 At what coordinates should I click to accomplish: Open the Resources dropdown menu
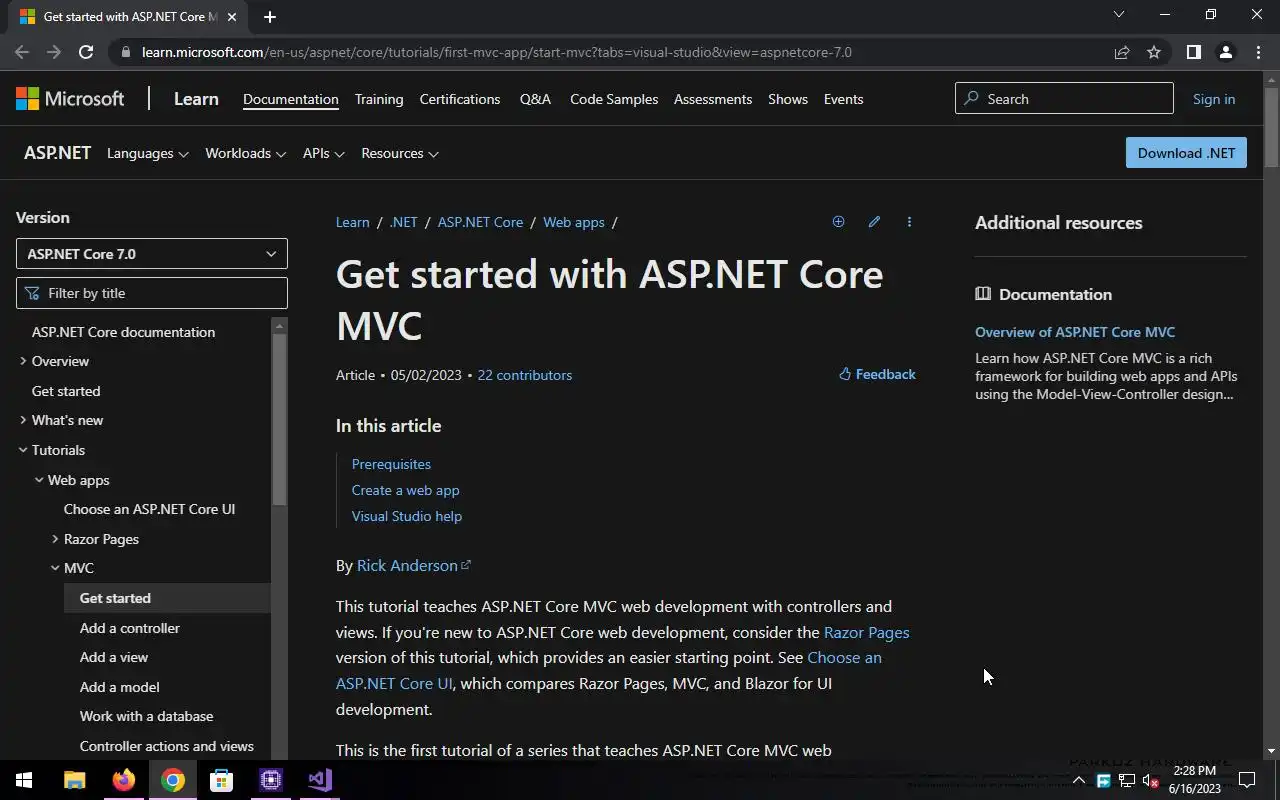coord(399,153)
